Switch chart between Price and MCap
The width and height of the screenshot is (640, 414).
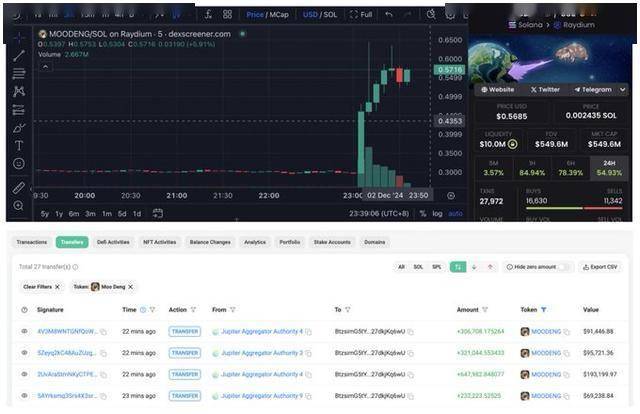tap(267, 15)
